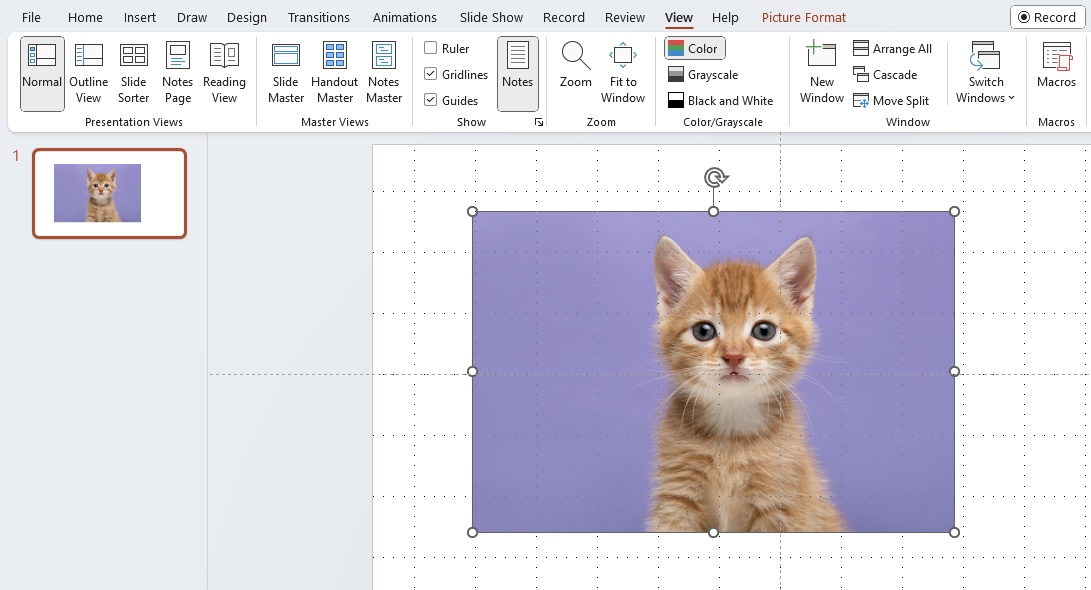The image size is (1091, 590).
Task: Select slide 1 thumbnail
Action: [x=109, y=193]
